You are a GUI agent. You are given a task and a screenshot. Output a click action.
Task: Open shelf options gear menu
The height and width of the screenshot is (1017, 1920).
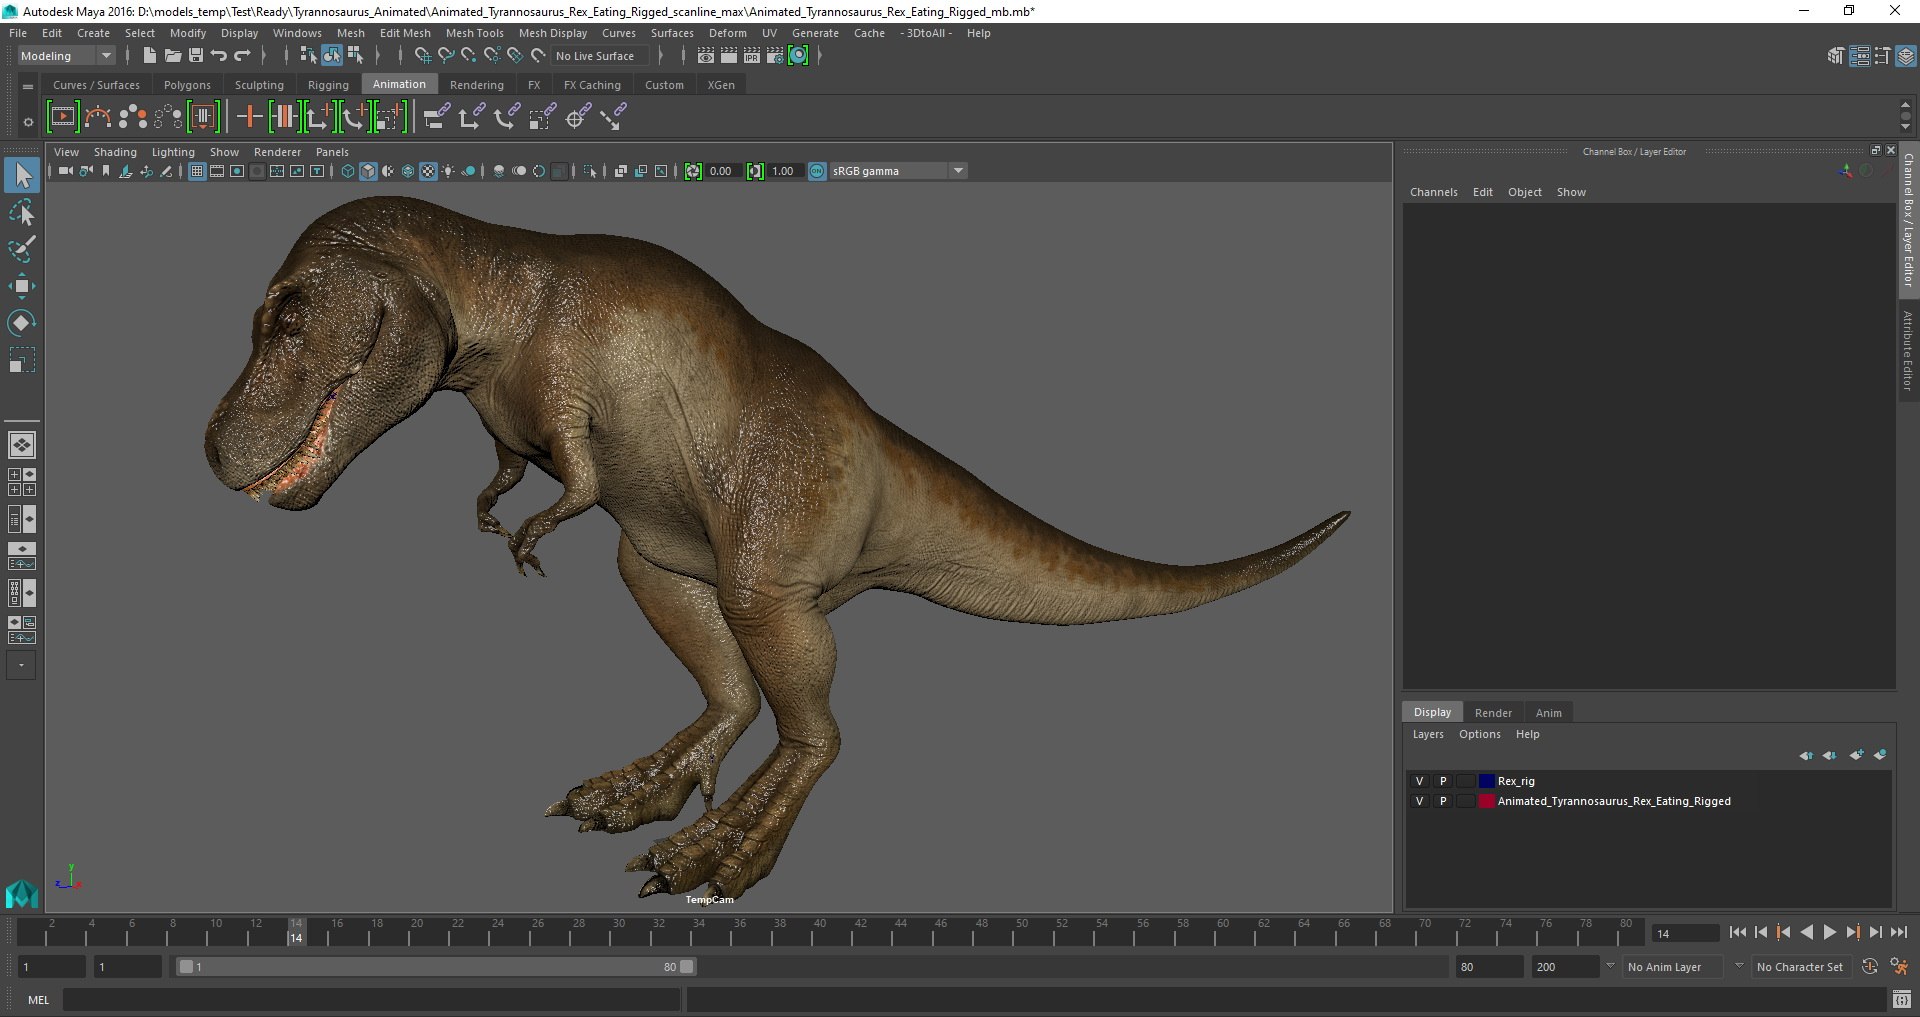coord(28,122)
